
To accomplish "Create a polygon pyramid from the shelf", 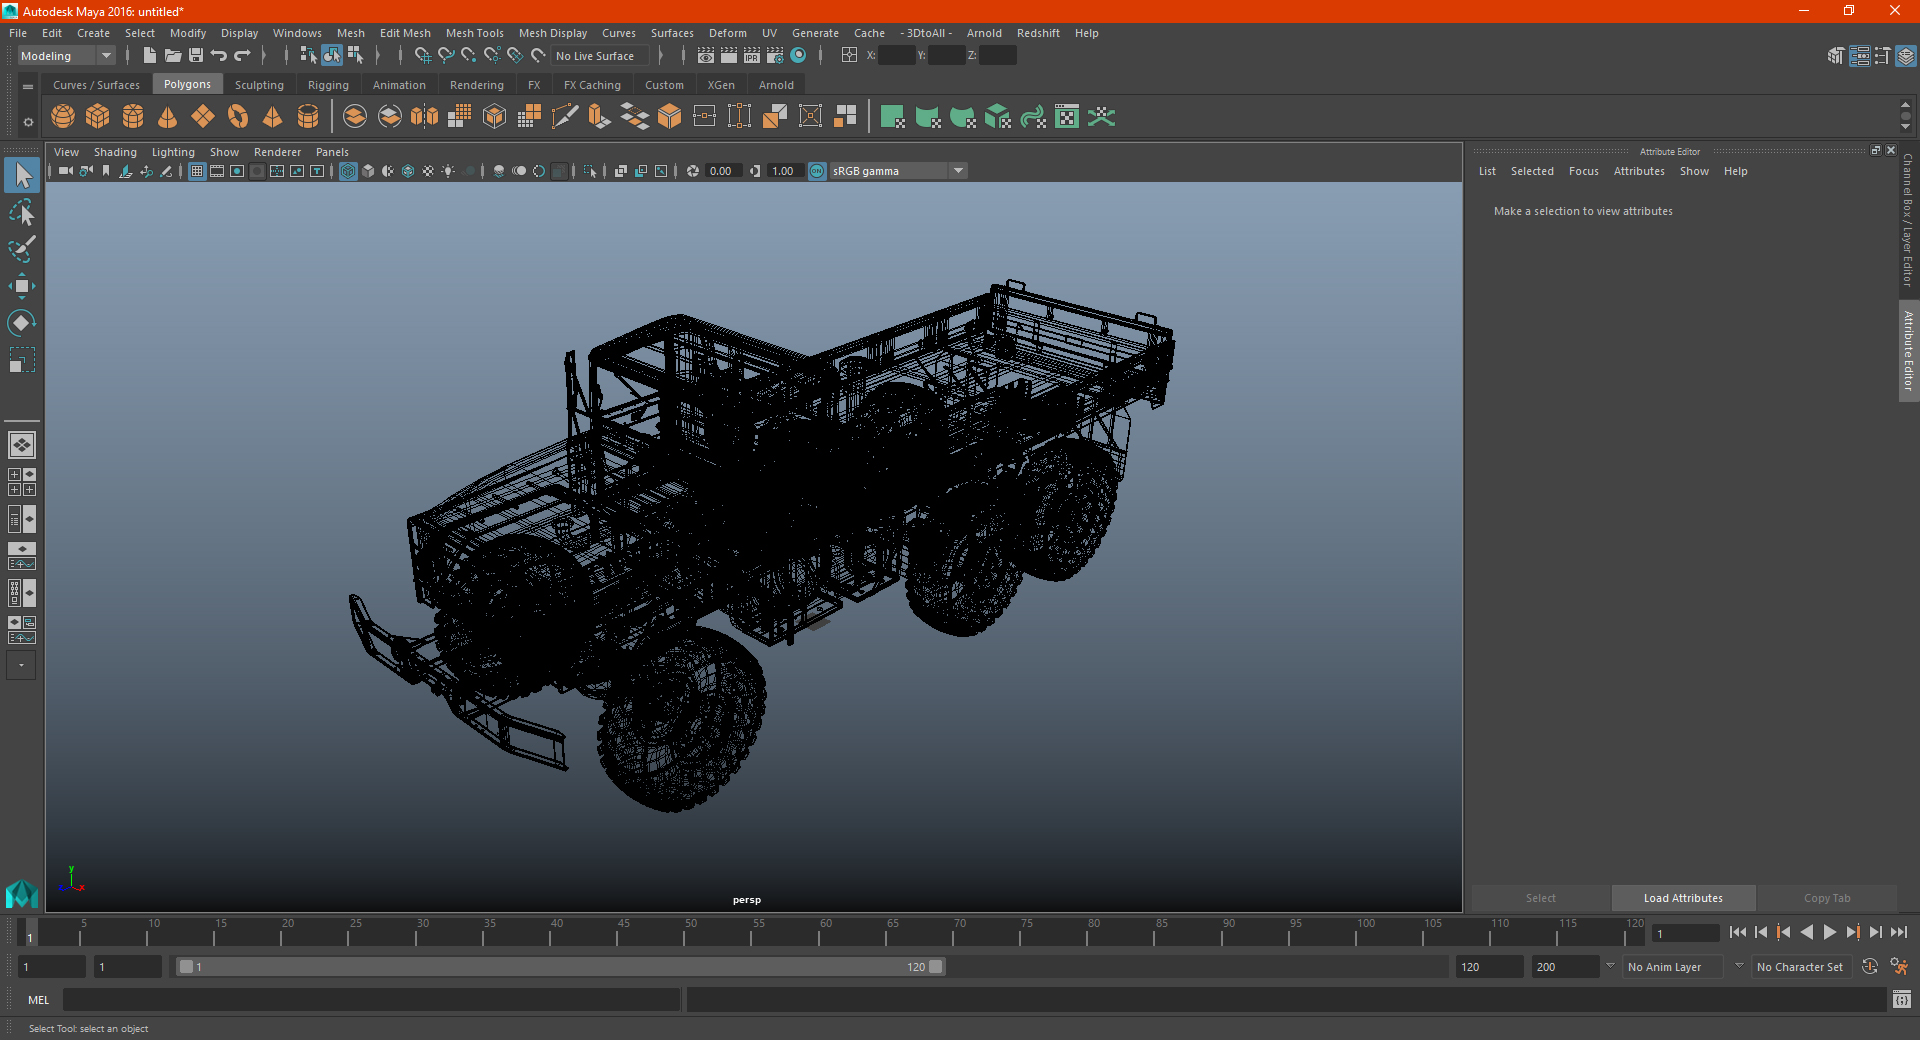I will tap(273, 117).
